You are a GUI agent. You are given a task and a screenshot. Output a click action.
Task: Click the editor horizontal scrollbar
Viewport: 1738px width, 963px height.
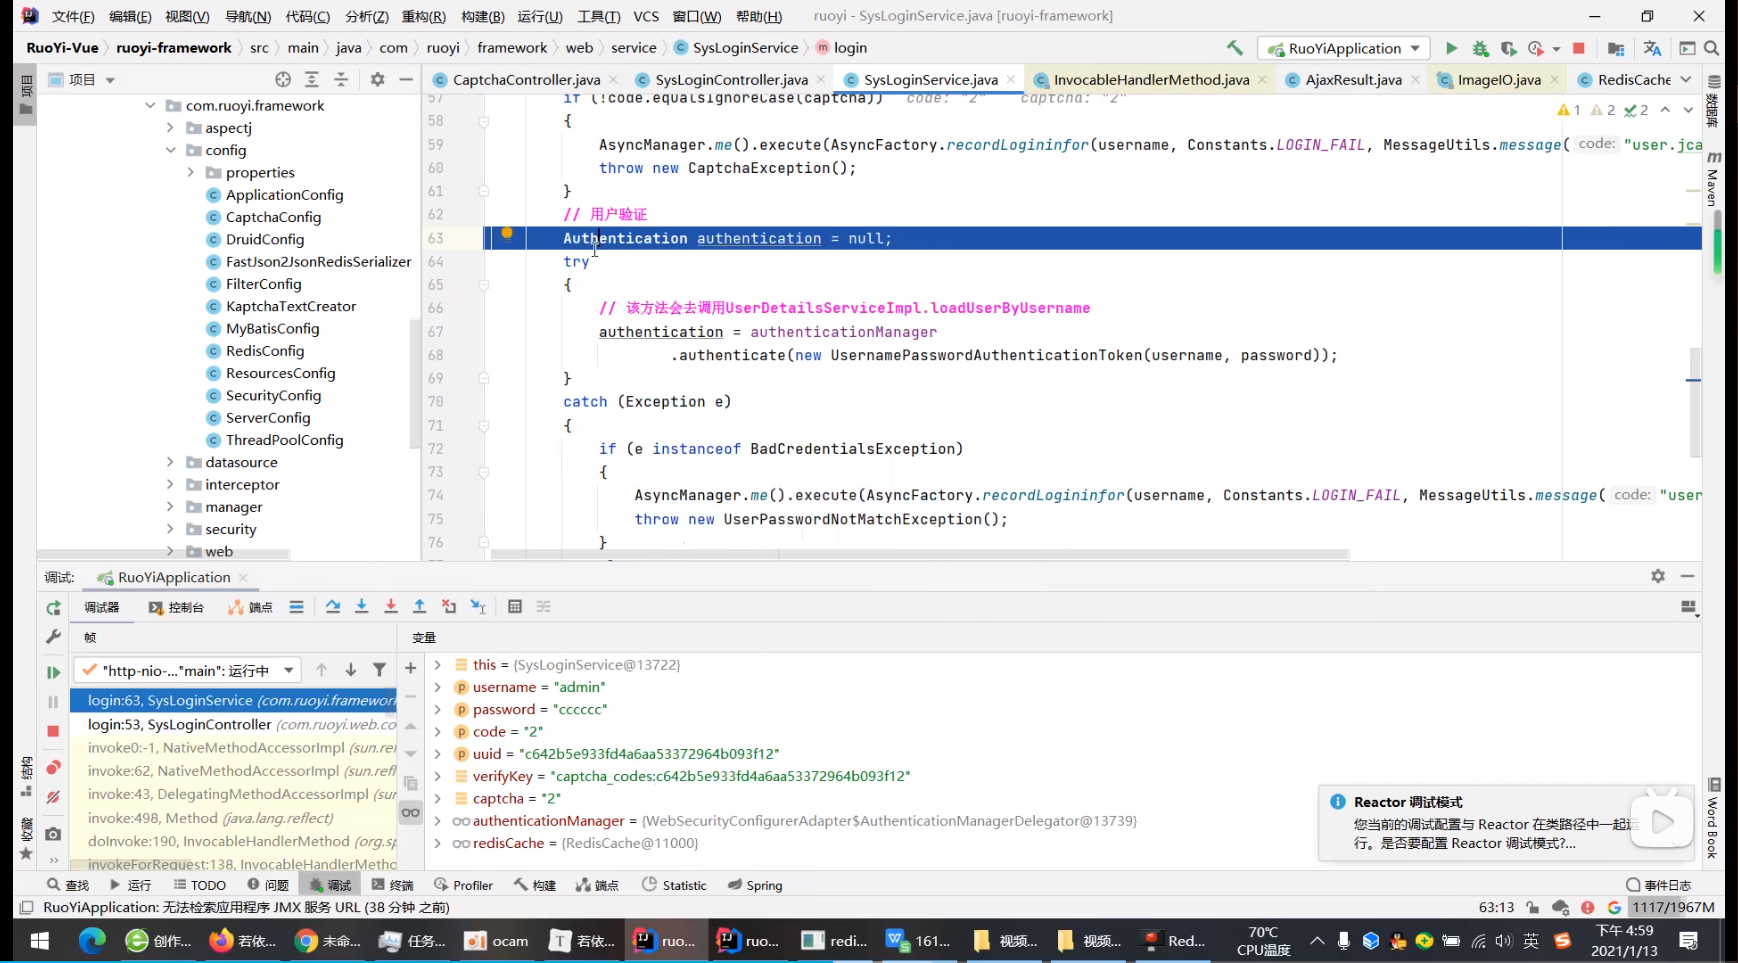tap(920, 554)
